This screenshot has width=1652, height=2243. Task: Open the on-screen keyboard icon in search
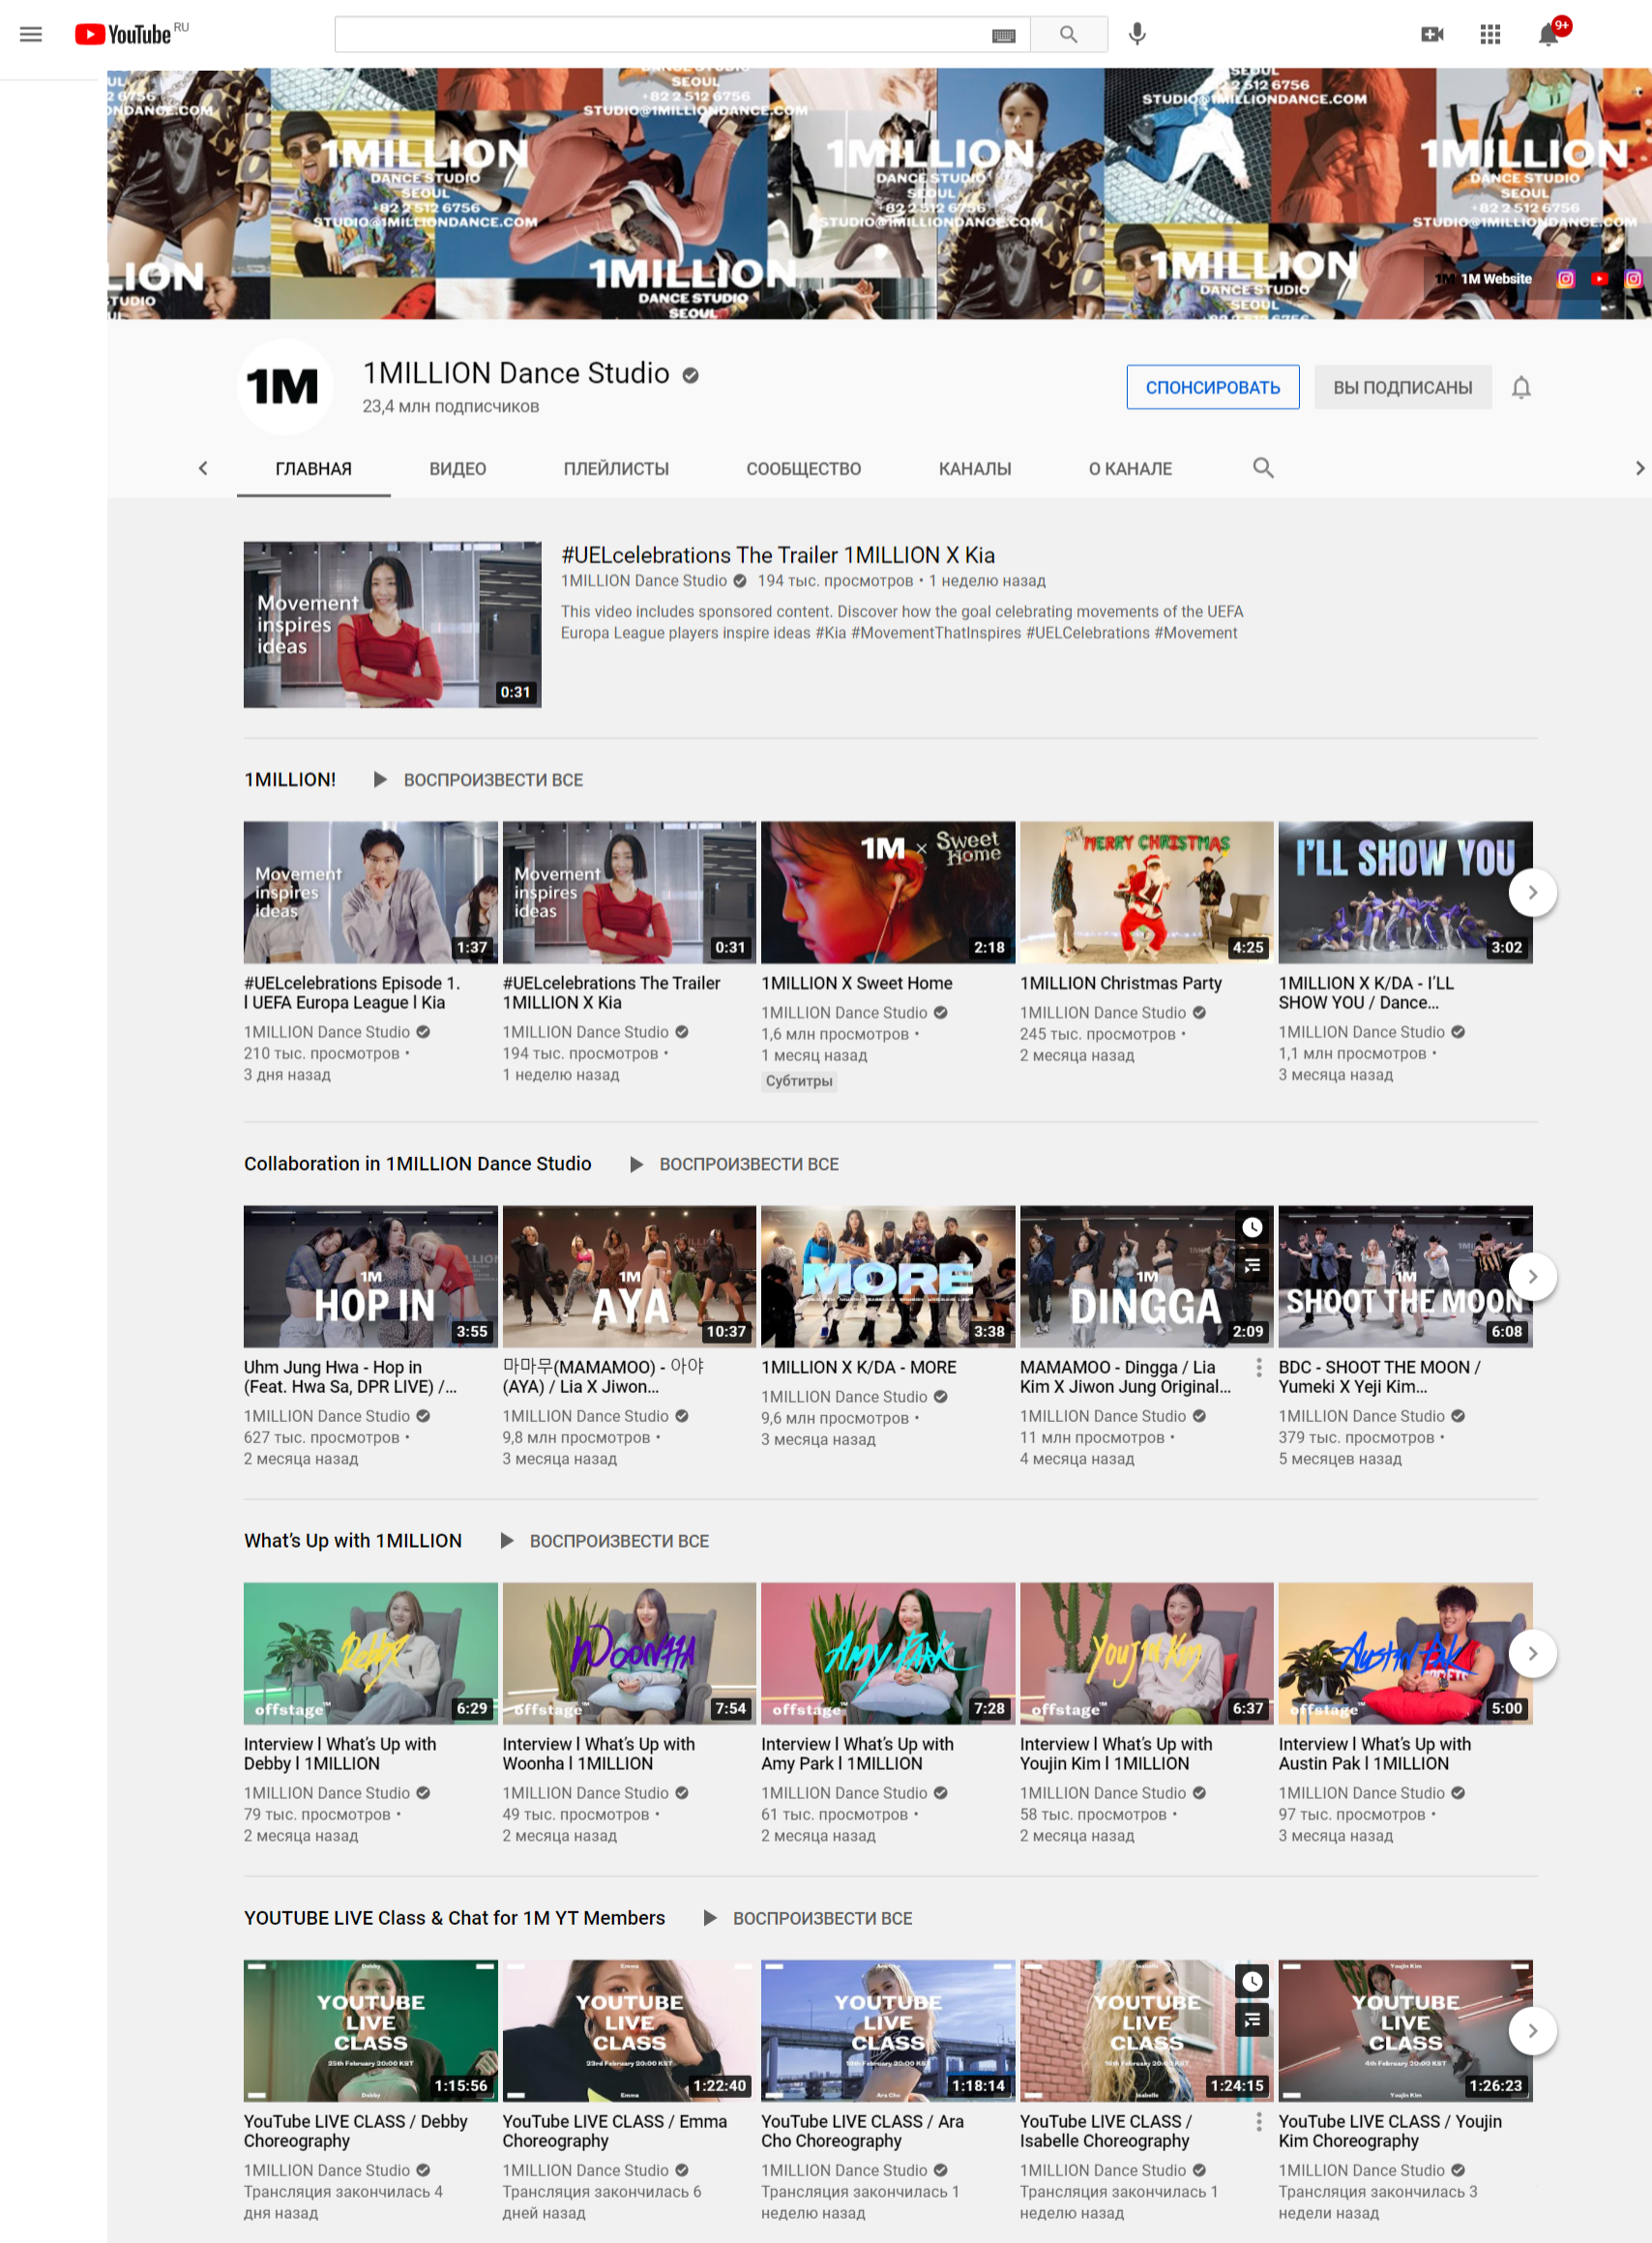click(1003, 35)
